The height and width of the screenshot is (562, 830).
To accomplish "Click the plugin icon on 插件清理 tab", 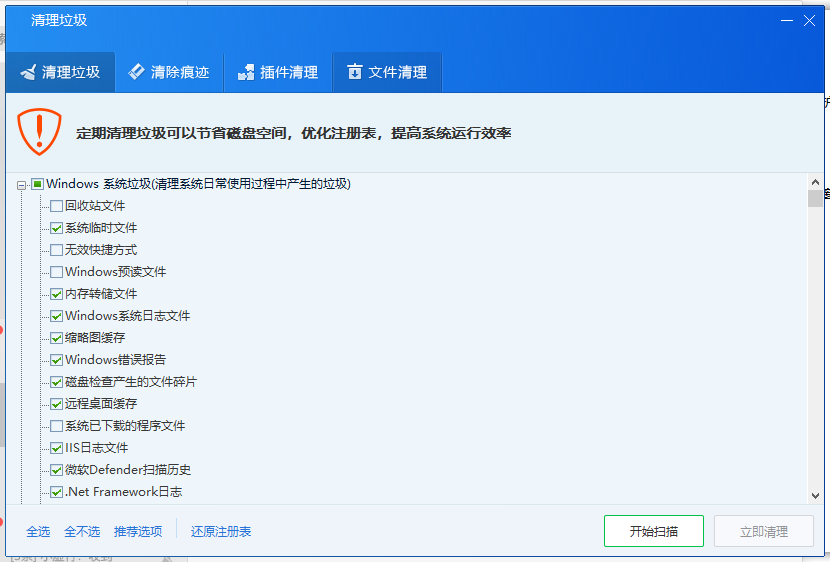I will [x=246, y=72].
